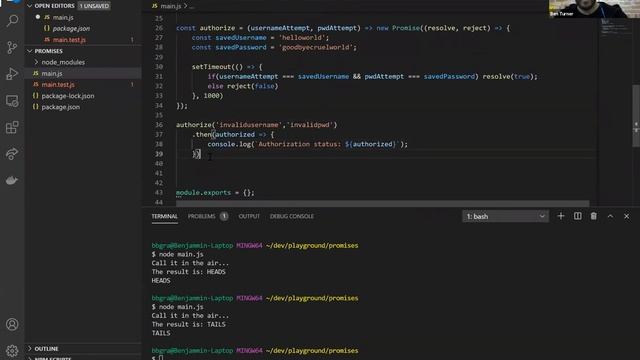Collapse the OPEN EDITORS section
Screen dimensions: 640x360
click(x=54, y=6)
